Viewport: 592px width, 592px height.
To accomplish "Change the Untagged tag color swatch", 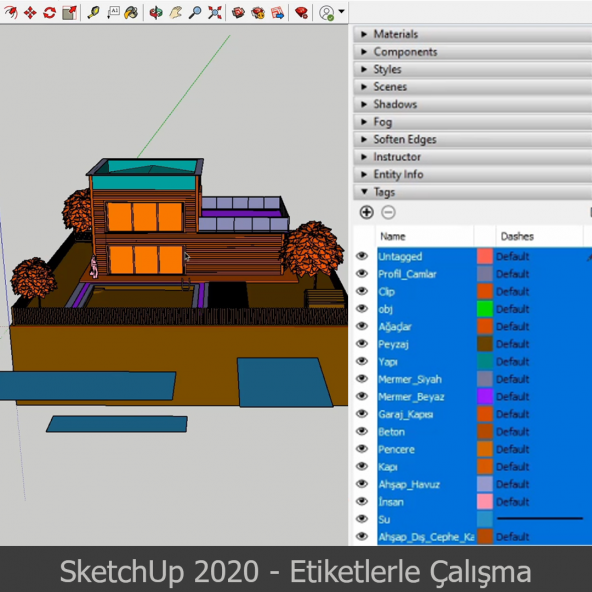I will click(x=485, y=256).
